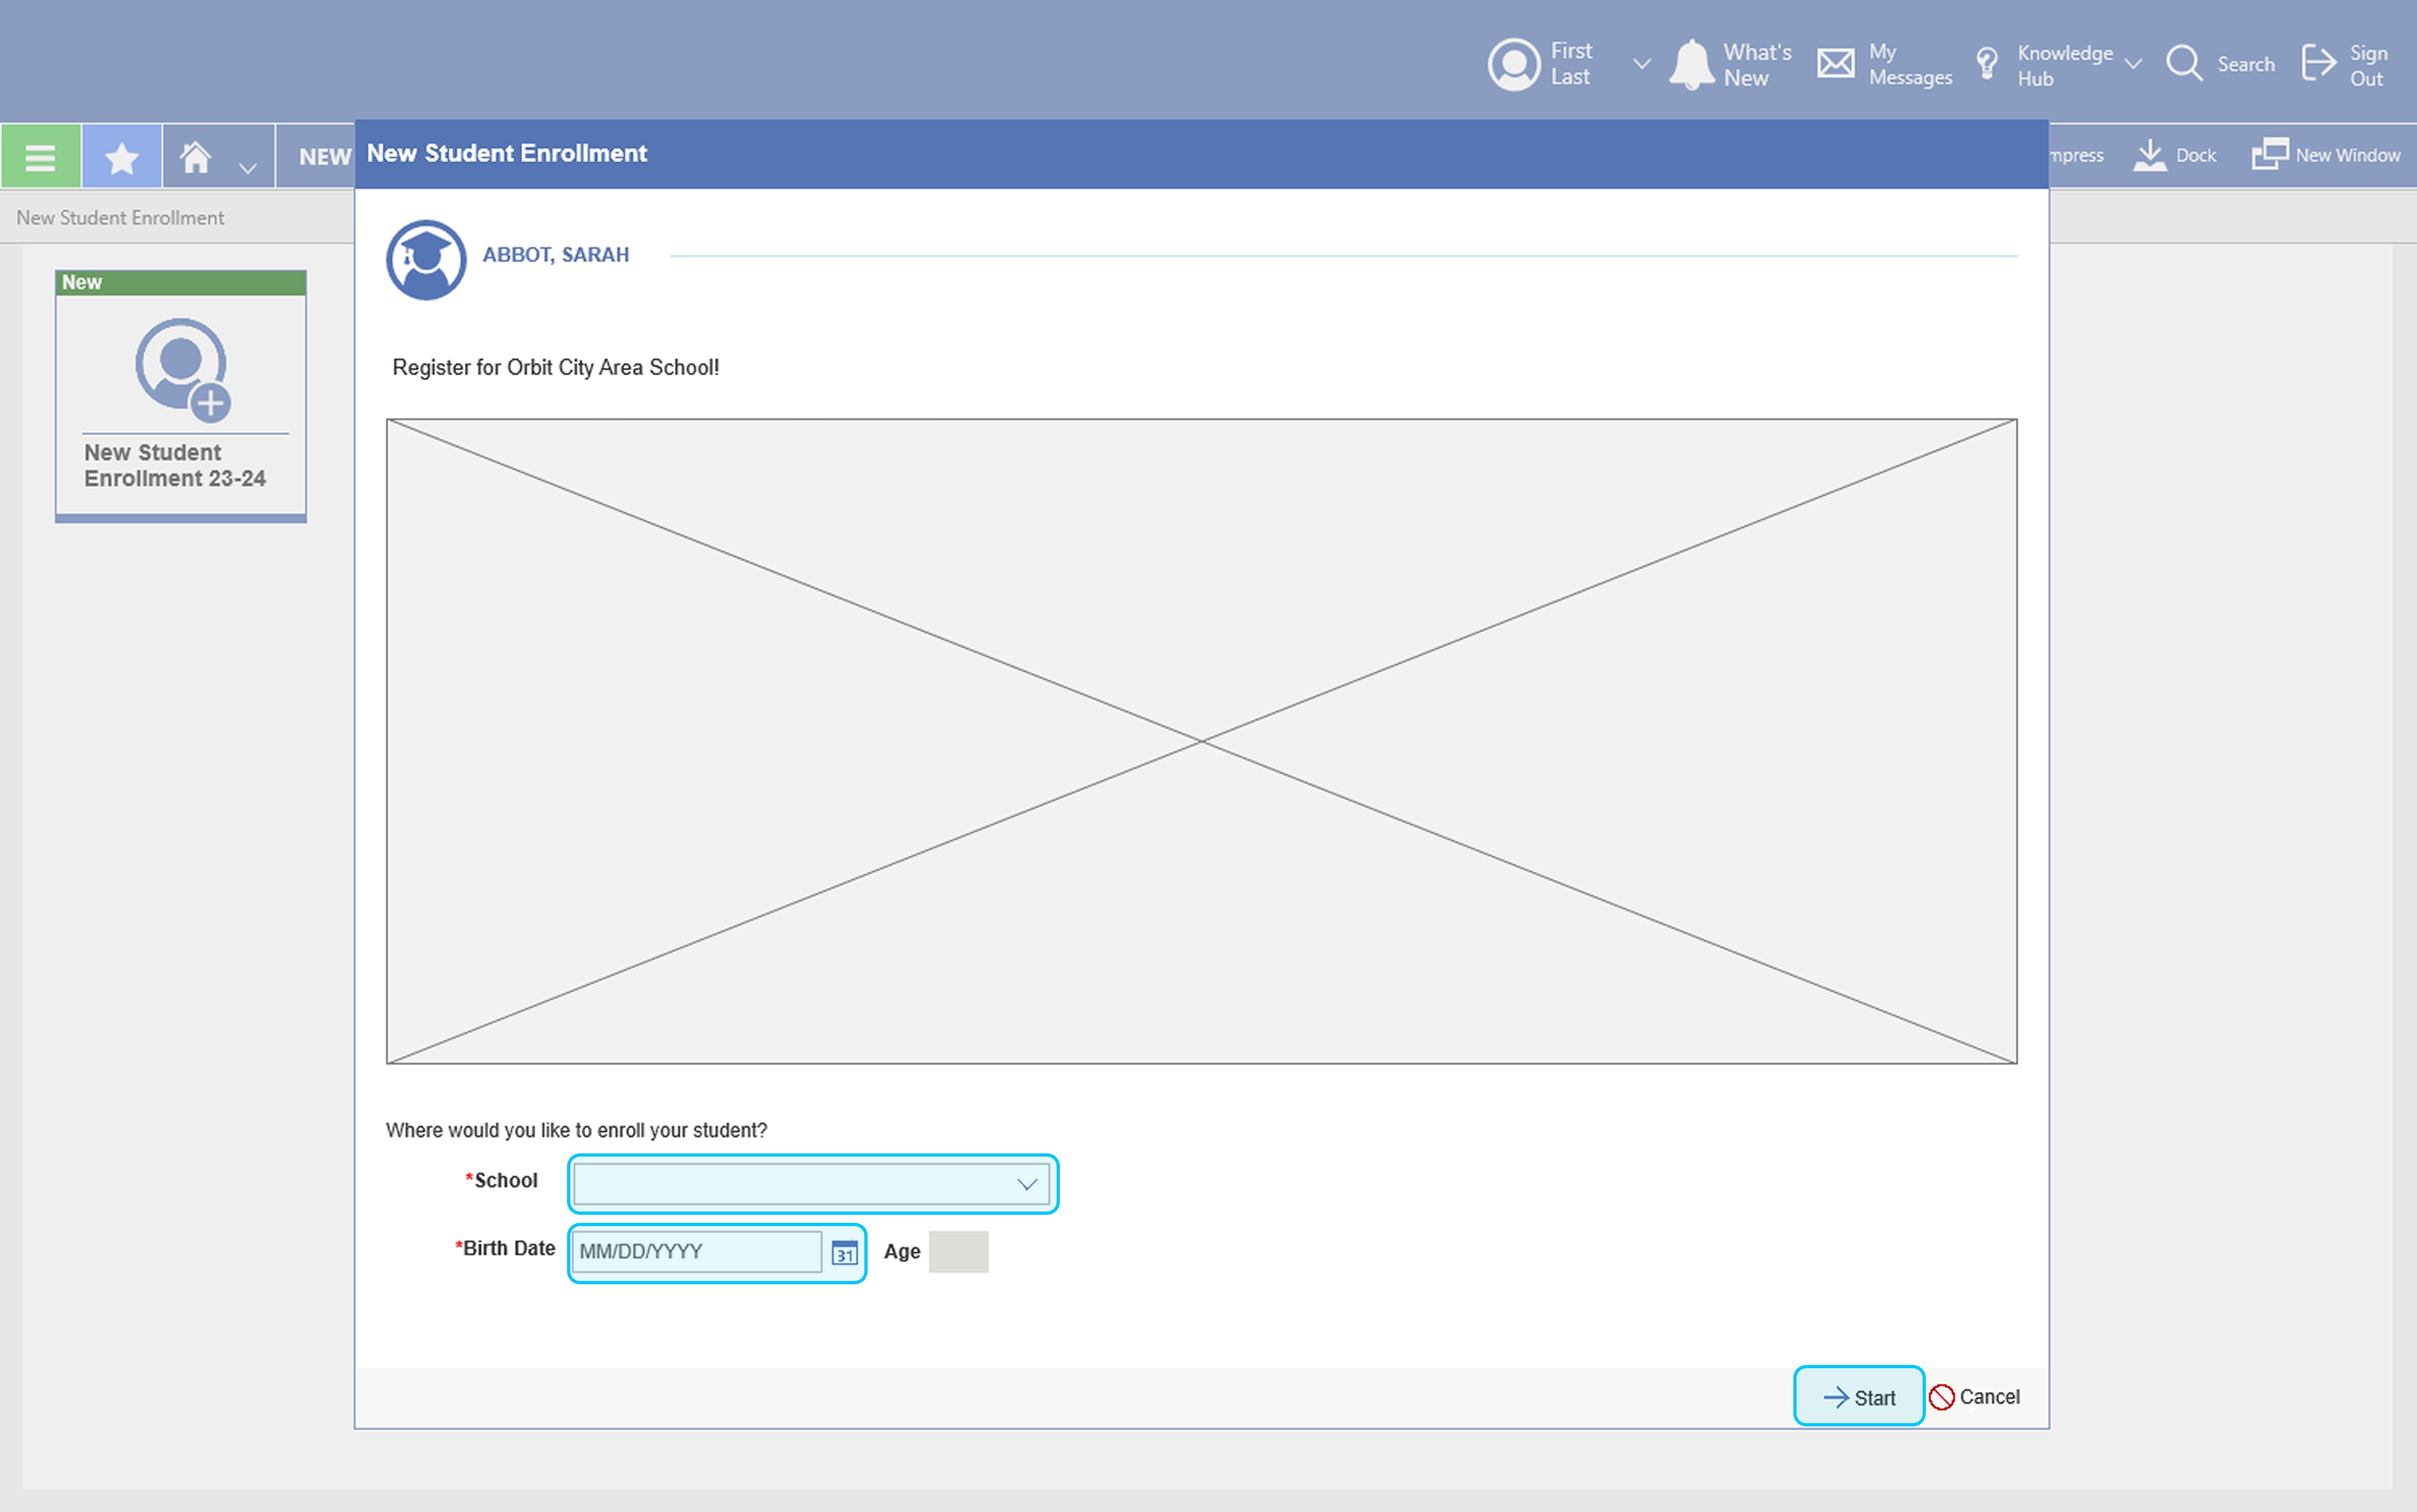Screen dimensions: 2417x1512
Task: Click the New Student Enrollment dialog title
Action: pyautogui.click(x=507, y=153)
